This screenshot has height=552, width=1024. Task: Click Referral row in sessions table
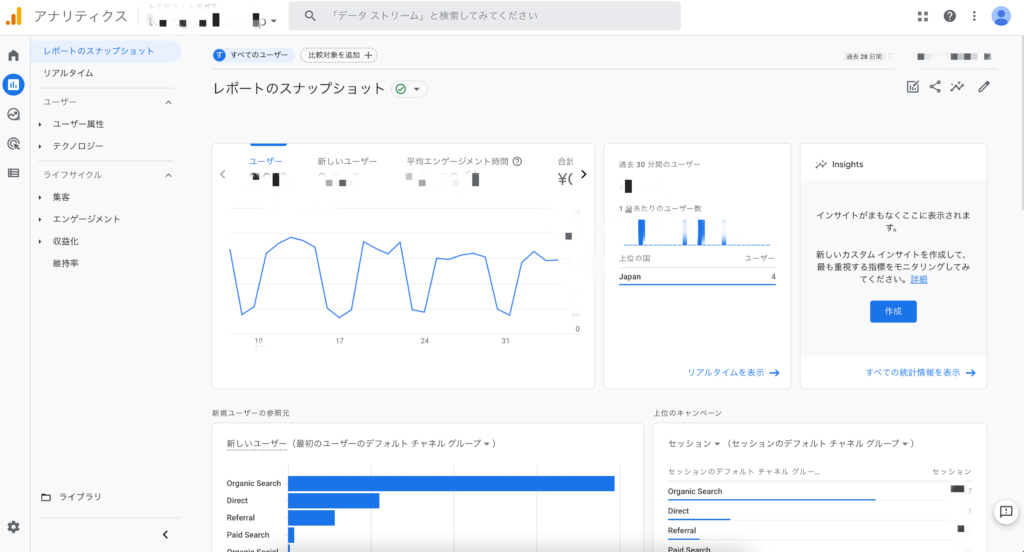(x=819, y=530)
